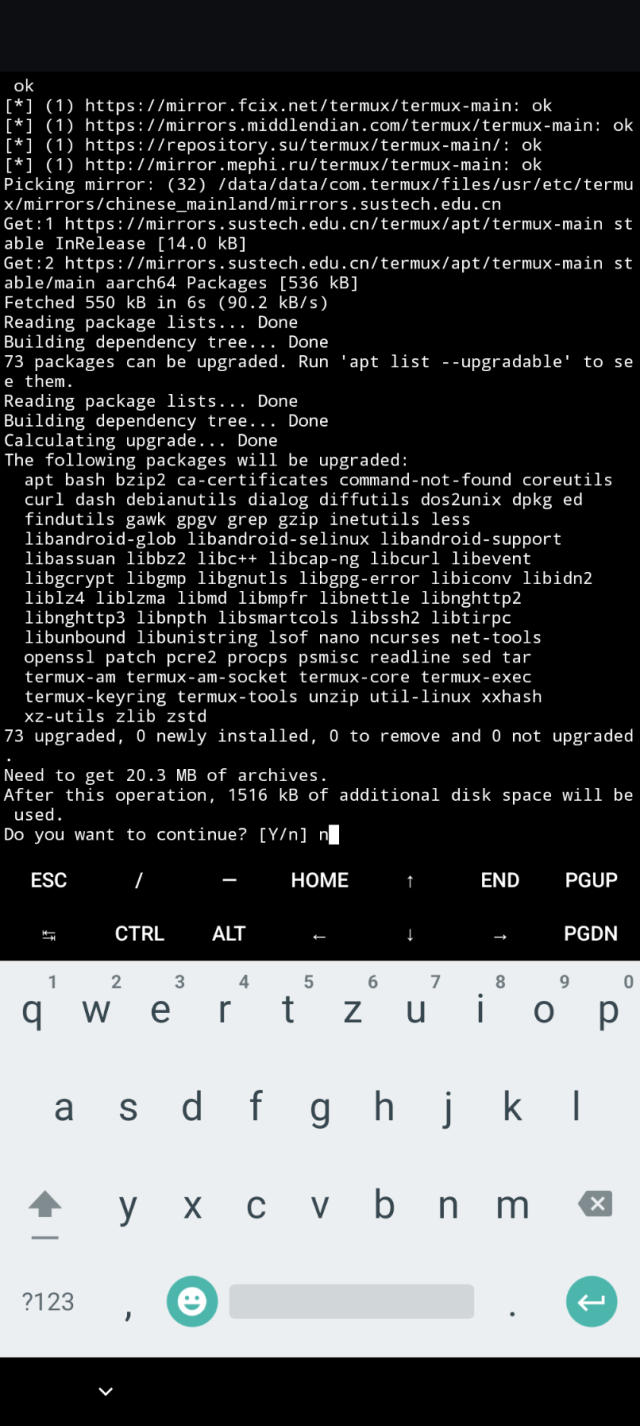
Task: Collapse the keyboard with the down chevron
Action: click(105, 1391)
